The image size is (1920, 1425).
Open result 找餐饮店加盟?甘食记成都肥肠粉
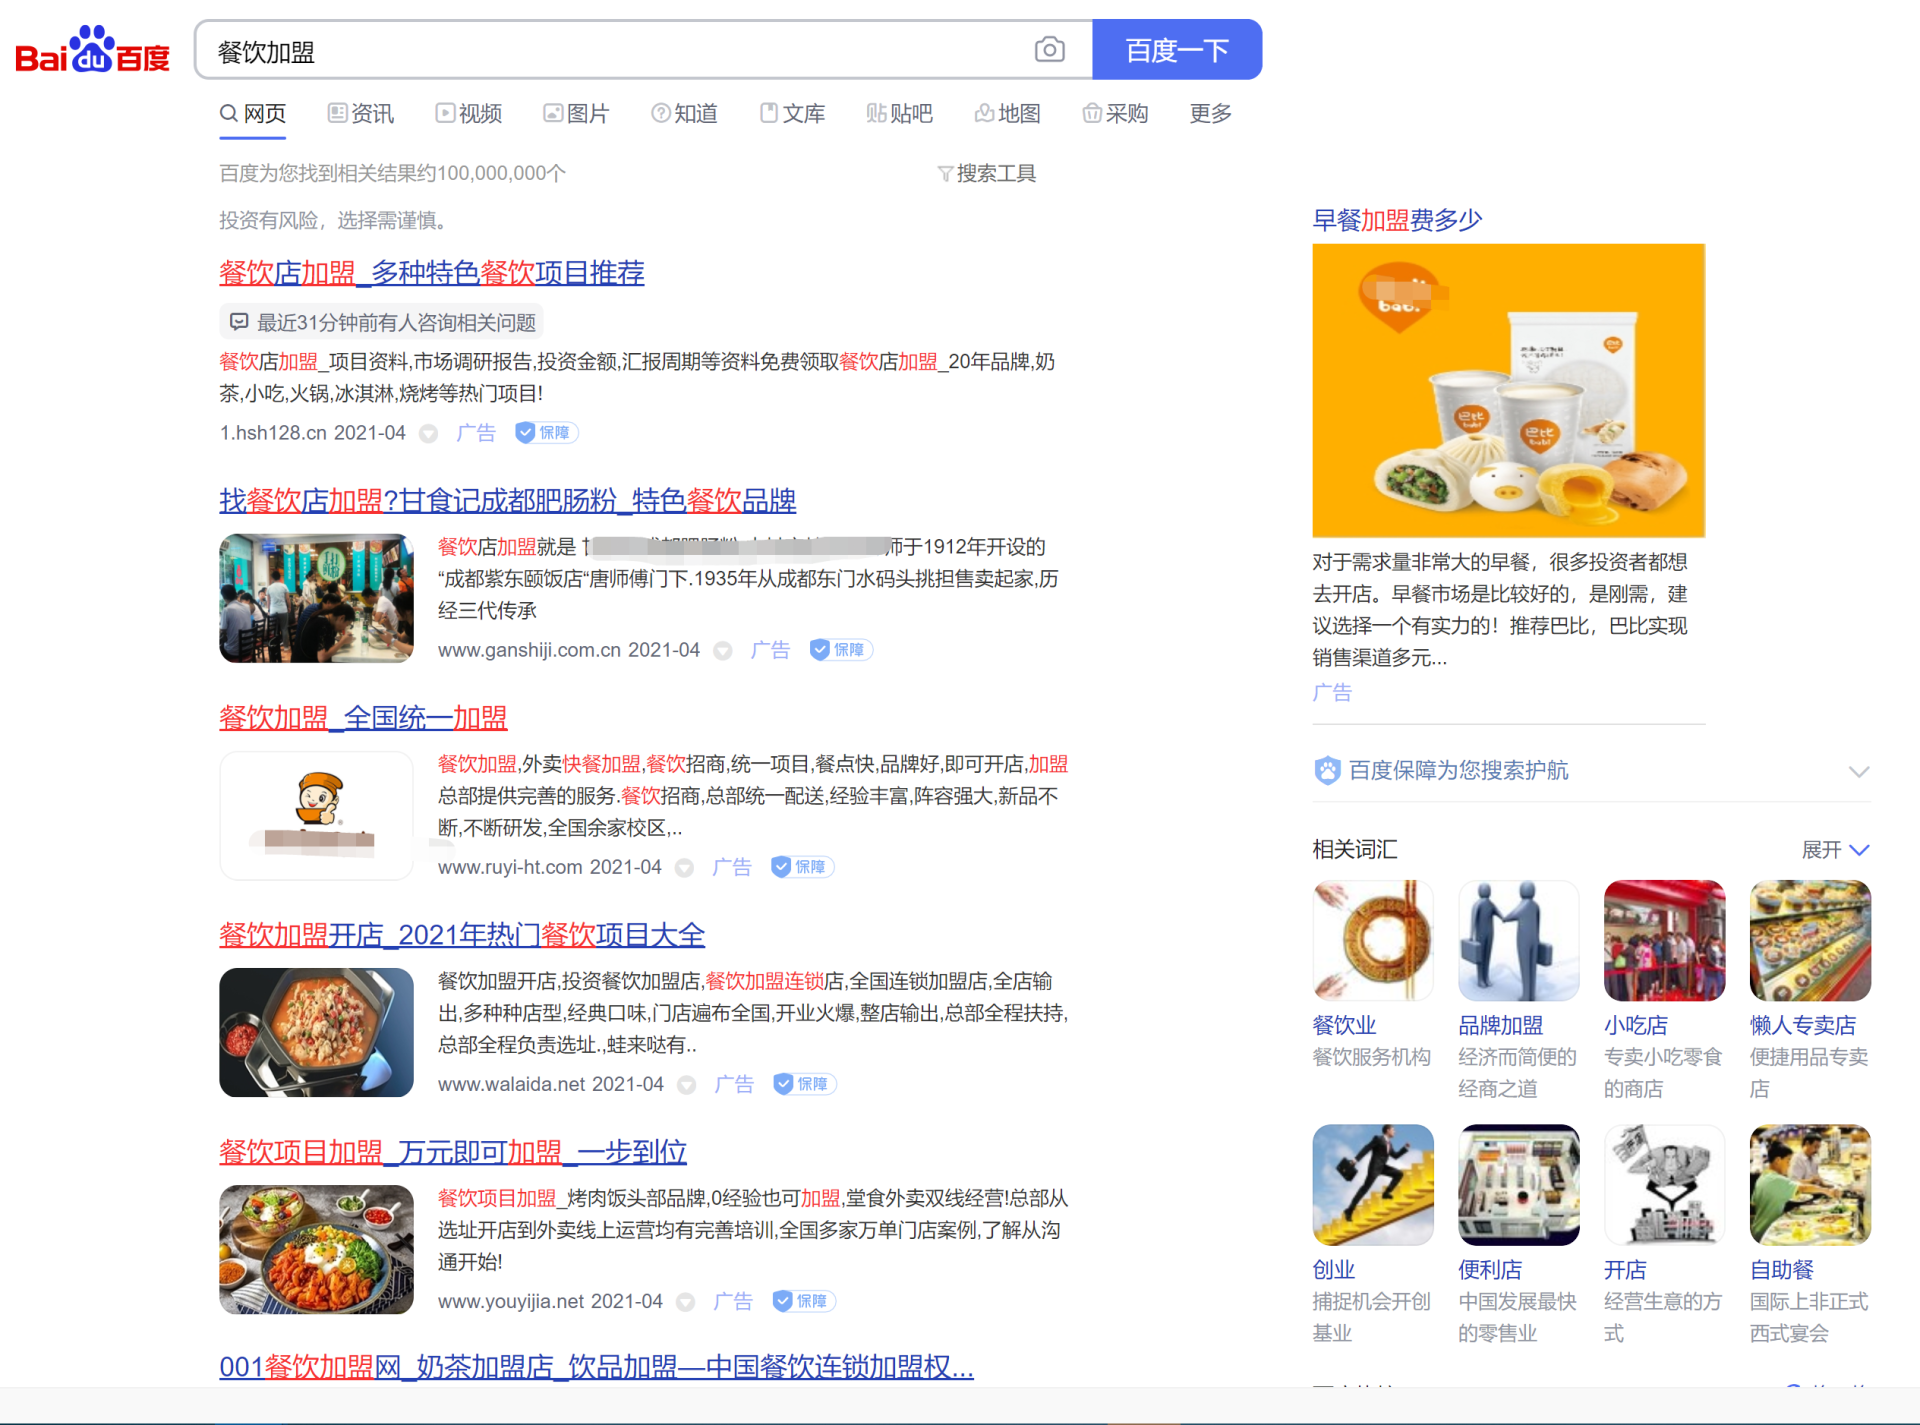click(x=508, y=501)
